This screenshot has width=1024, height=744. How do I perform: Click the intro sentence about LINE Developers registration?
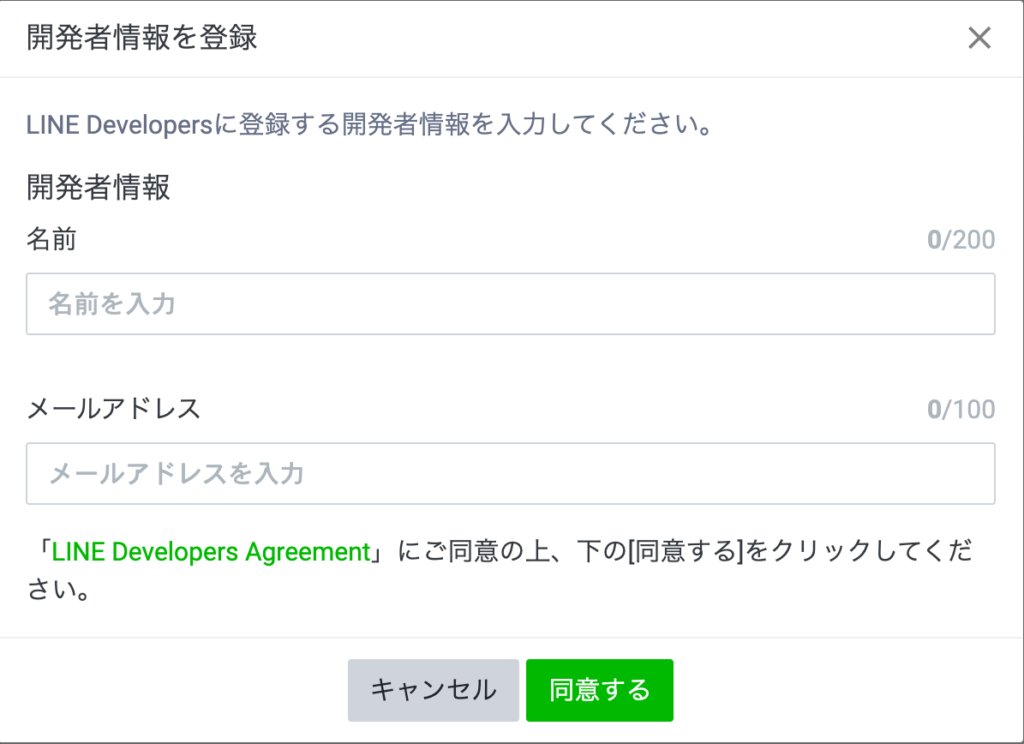click(x=368, y=127)
